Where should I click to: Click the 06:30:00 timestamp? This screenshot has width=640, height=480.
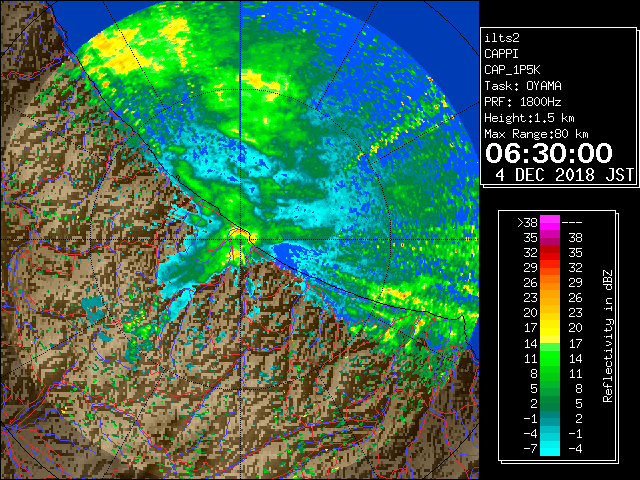549,153
